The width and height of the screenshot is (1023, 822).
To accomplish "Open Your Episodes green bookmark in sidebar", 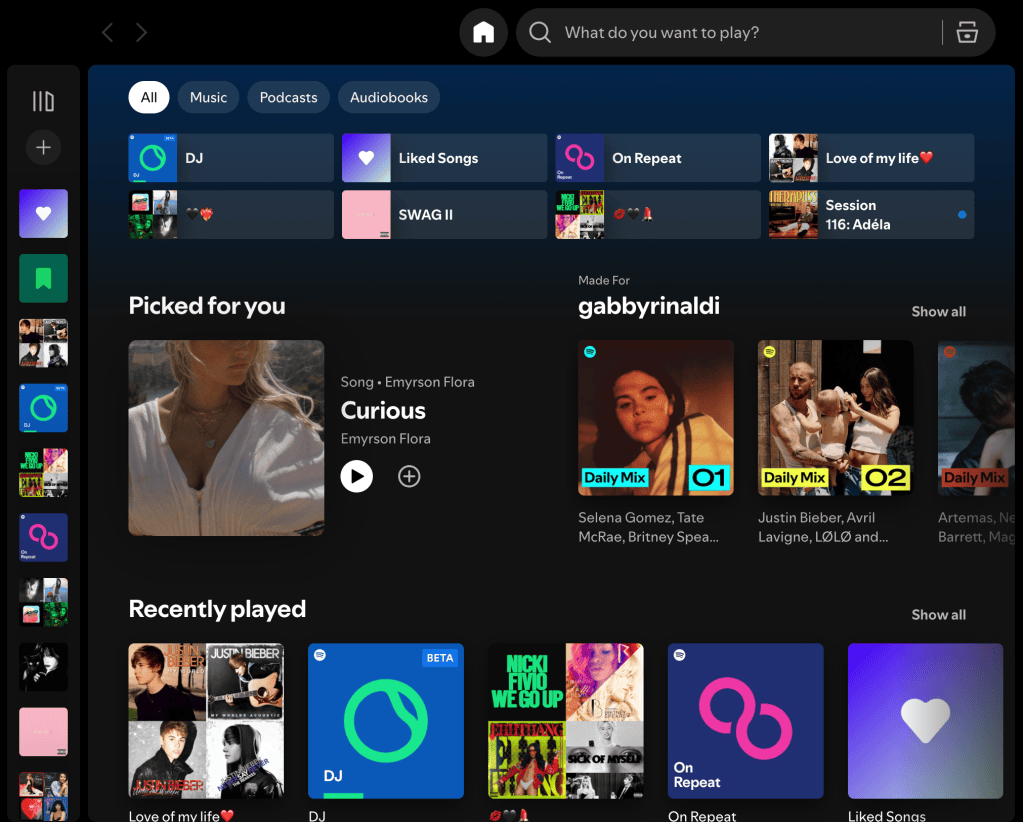I will click(x=43, y=279).
